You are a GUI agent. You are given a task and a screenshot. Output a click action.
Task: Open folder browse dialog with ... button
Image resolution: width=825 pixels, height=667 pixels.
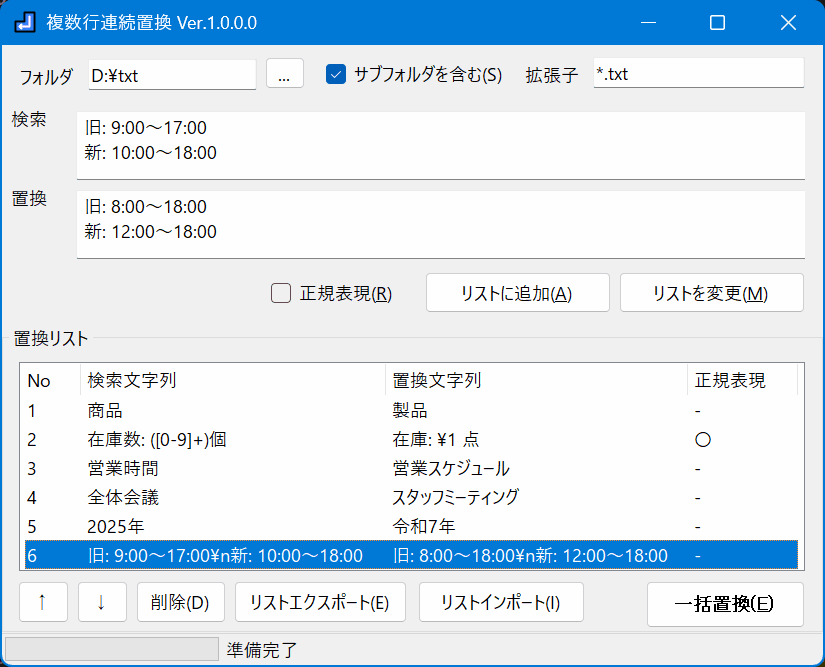(x=284, y=74)
